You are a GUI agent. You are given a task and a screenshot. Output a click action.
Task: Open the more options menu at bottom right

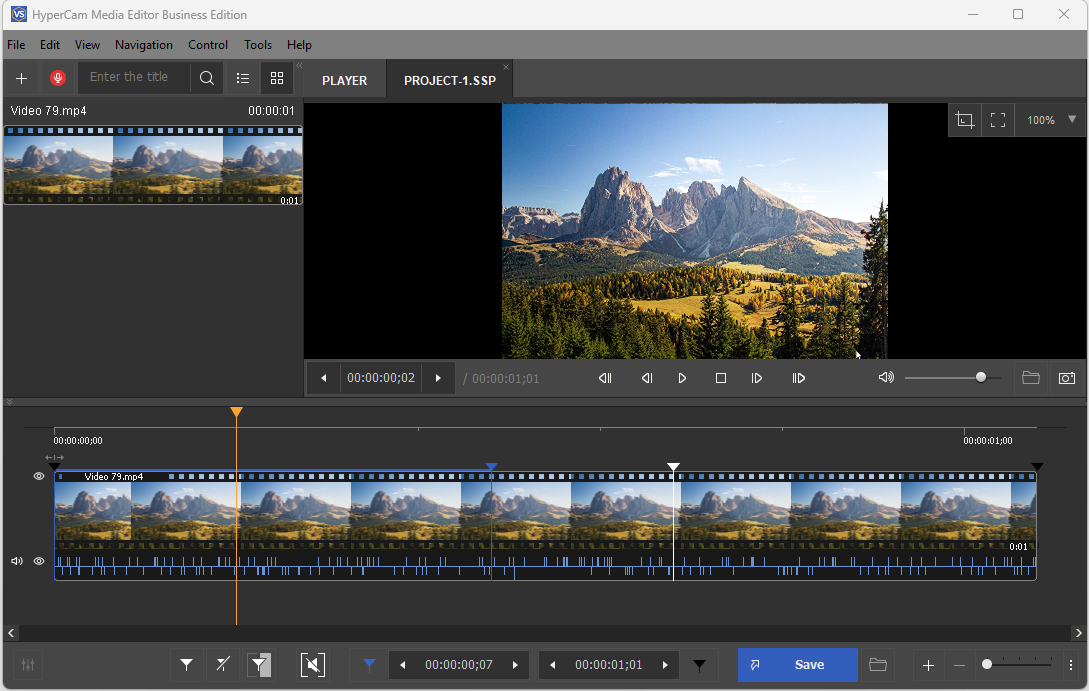[1070, 665]
